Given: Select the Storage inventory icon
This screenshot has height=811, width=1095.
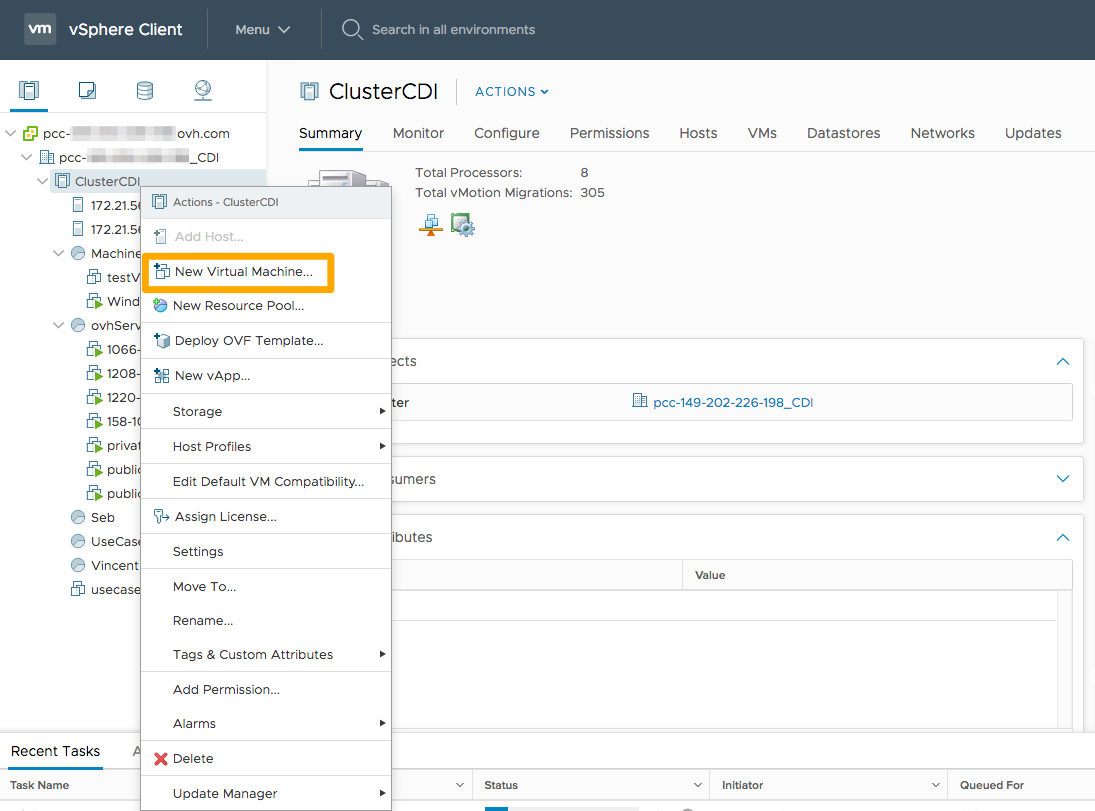Looking at the screenshot, I should click(x=145, y=90).
